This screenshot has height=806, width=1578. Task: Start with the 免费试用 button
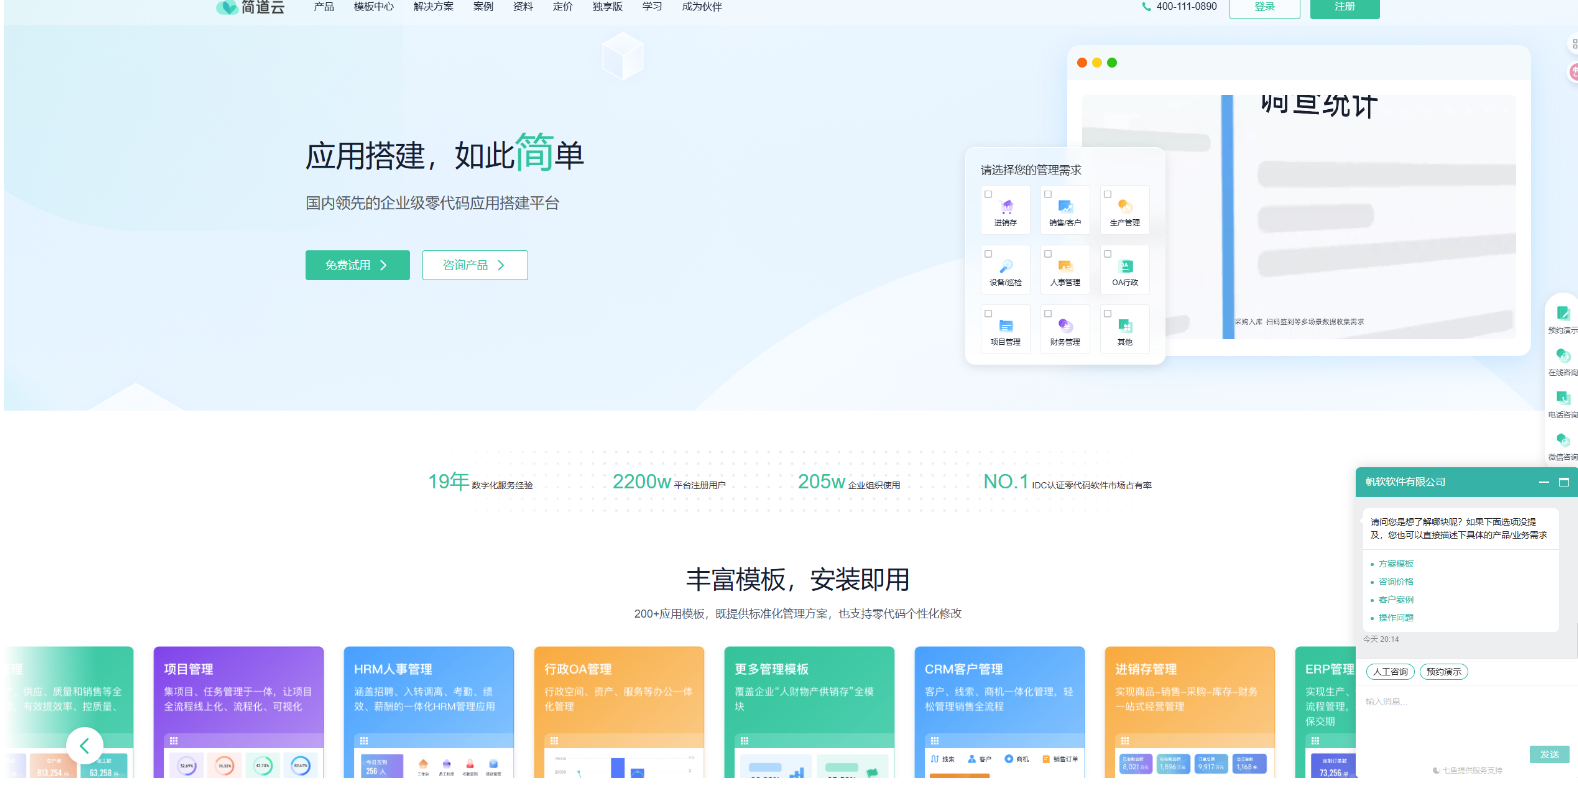pyautogui.click(x=358, y=265)
